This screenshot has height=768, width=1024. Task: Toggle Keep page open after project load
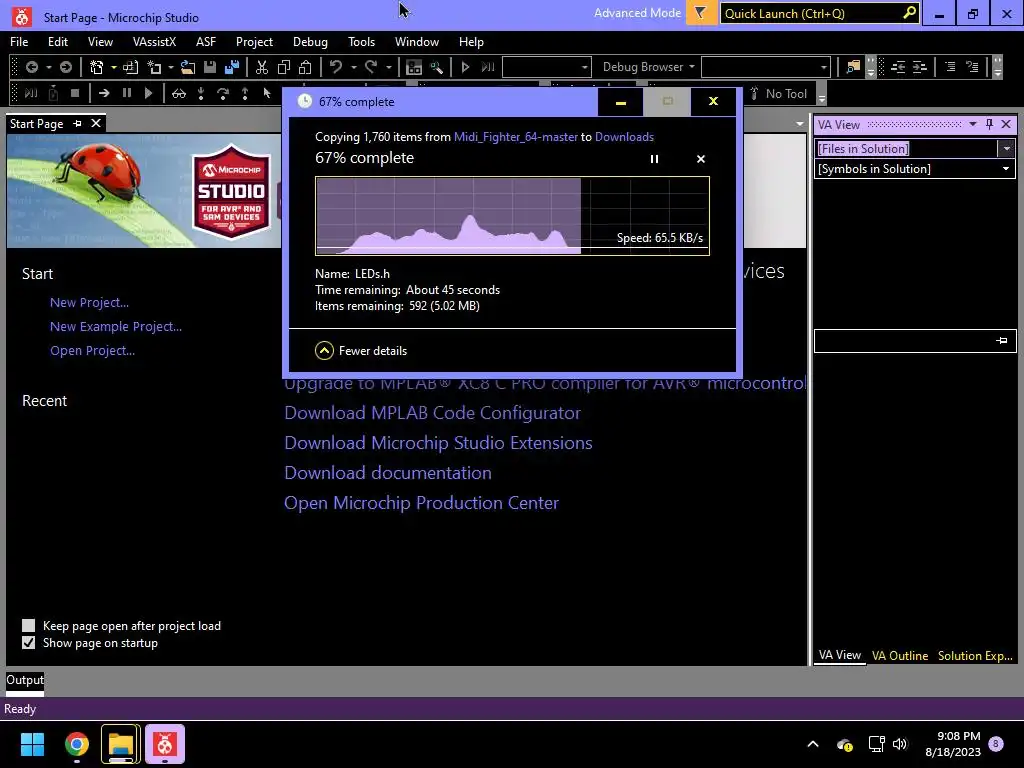click(x=28, y=626)
